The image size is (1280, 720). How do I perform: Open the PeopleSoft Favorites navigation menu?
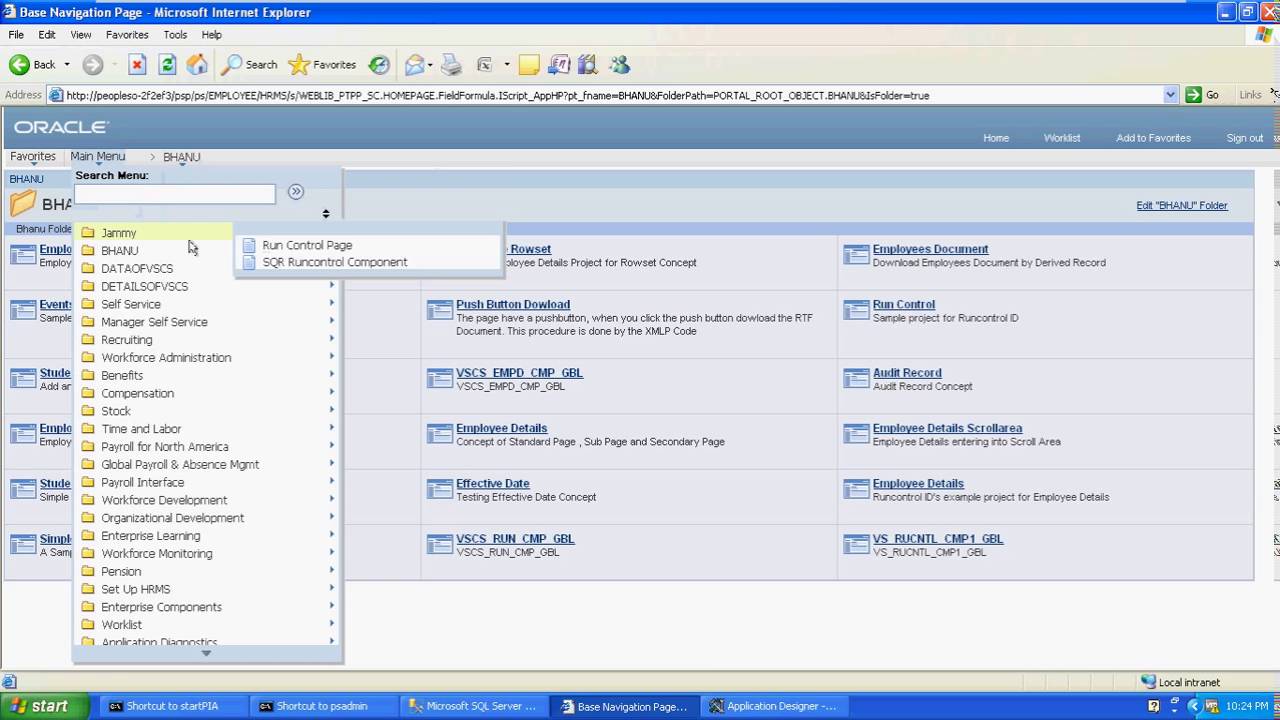(x=33, y=156)
